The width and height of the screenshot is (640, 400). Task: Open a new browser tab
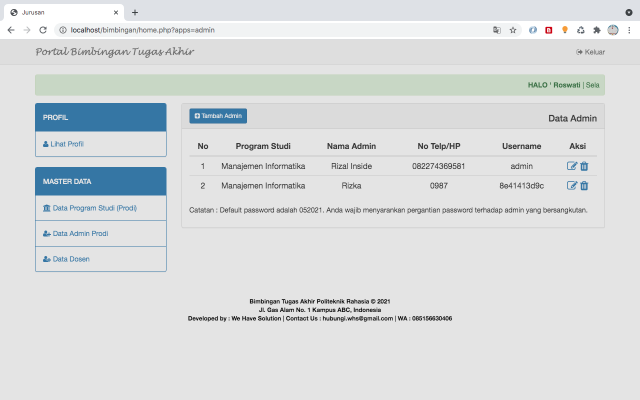pyautogui.click(x=135, y=11)
